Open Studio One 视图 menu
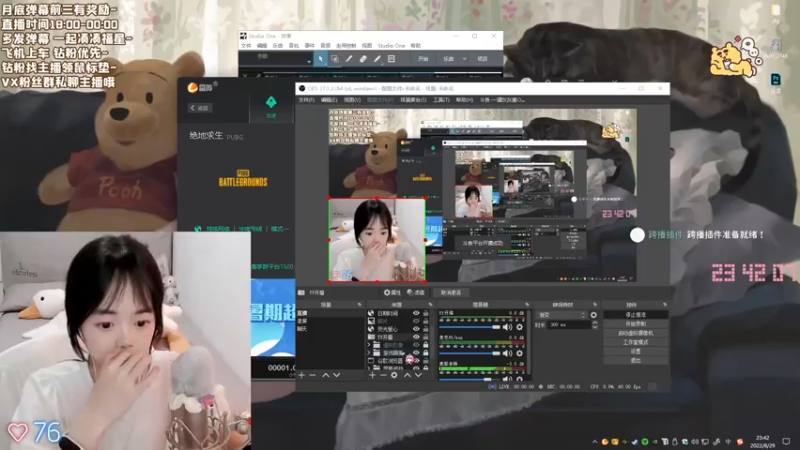The width and height of the screenshot is (800, 450). pos(367,45)
